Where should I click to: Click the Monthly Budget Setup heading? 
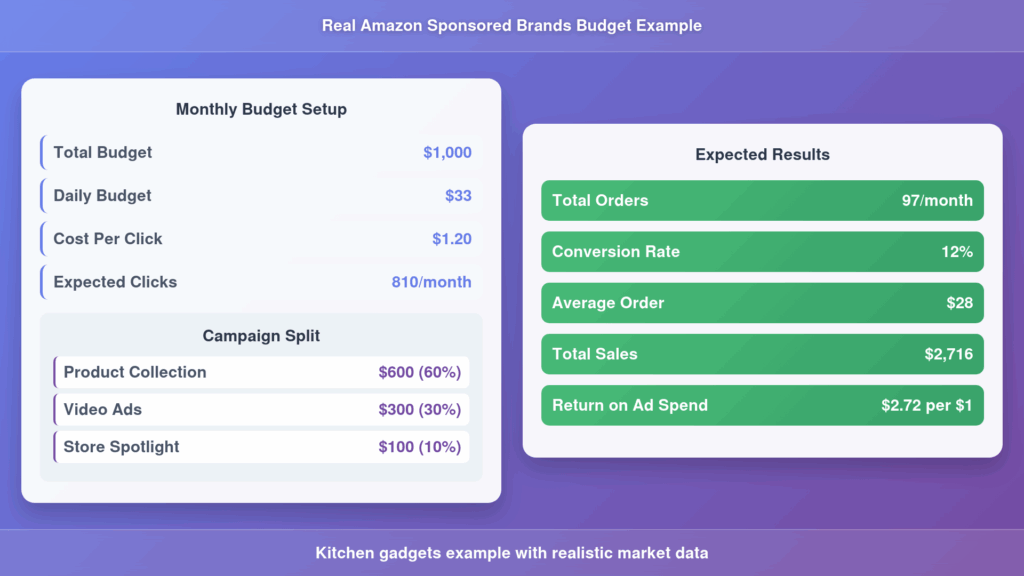pyautogui.click(x=261, y=109)
